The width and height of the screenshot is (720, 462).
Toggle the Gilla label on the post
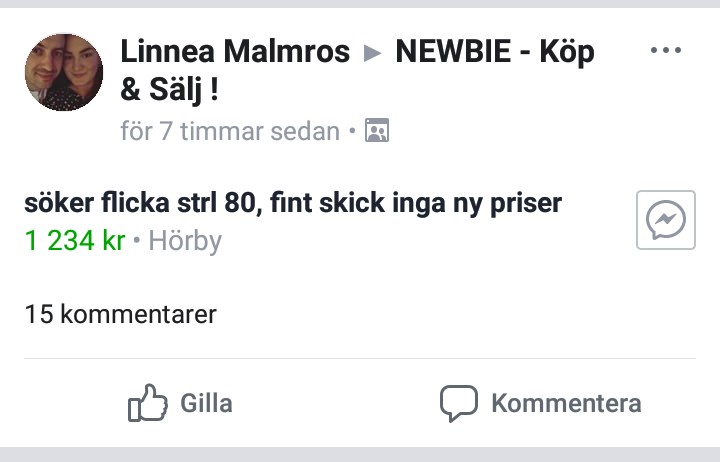(x=206, y=403)
